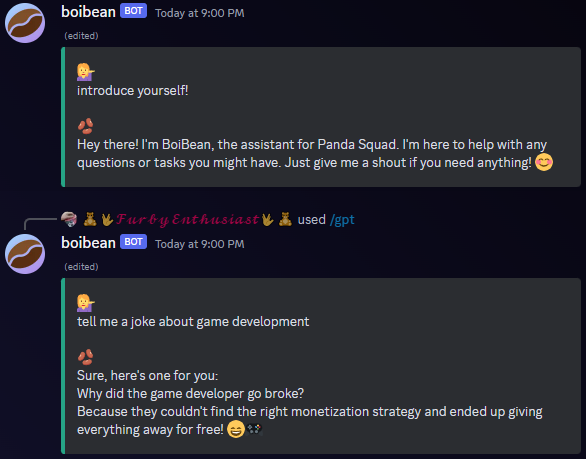The image size is (586, 459).
Task: Click the grinning emoji after 'for free!'
Action: coord(236,429)
